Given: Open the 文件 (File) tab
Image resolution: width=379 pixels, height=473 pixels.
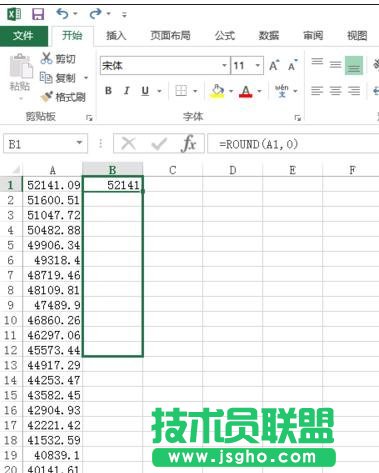Looking at the screenshot, I should point(24,35).
